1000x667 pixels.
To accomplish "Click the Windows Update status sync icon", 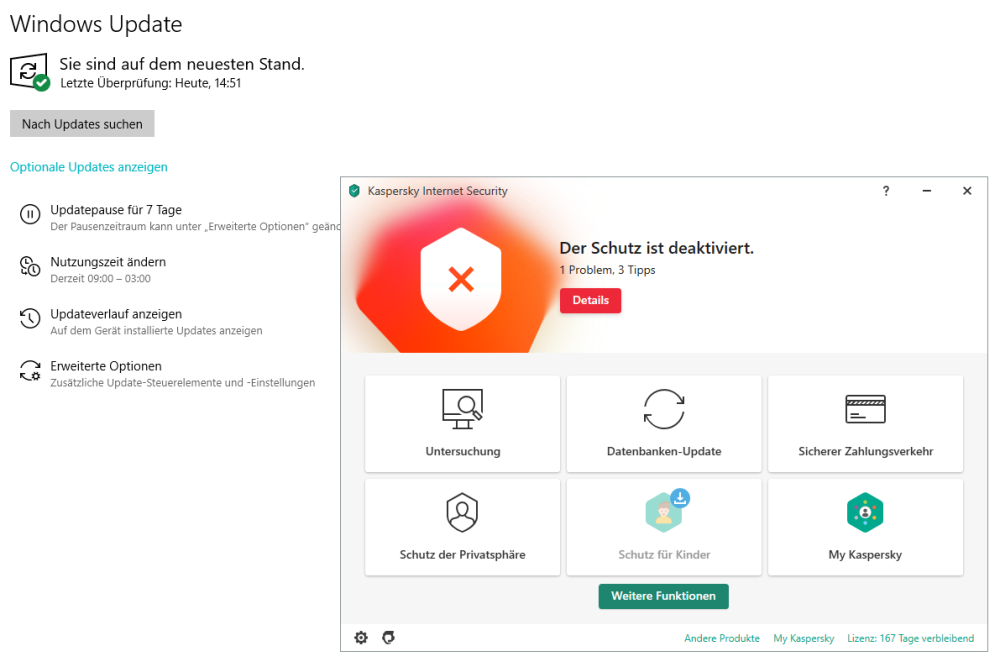I will pyautogui.click(x=29, y=71).
